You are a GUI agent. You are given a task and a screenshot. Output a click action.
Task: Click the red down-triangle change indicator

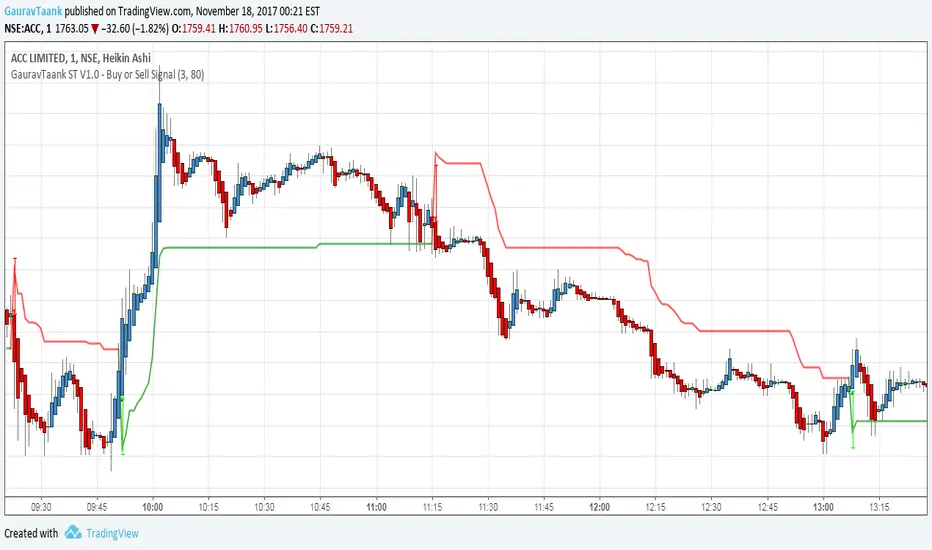tap(95, 29)
